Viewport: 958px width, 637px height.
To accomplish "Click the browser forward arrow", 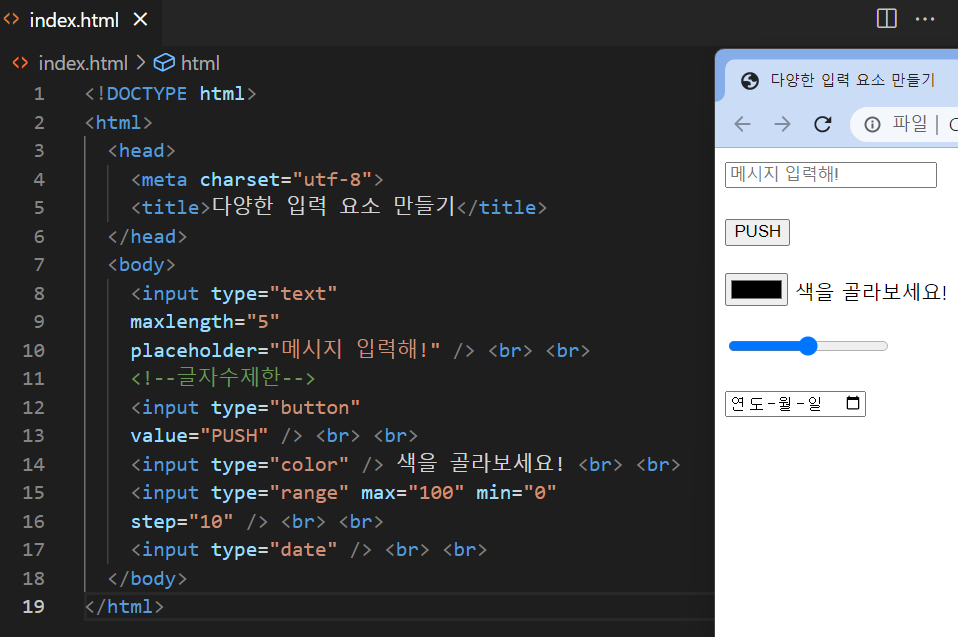I will pos(782,125).
